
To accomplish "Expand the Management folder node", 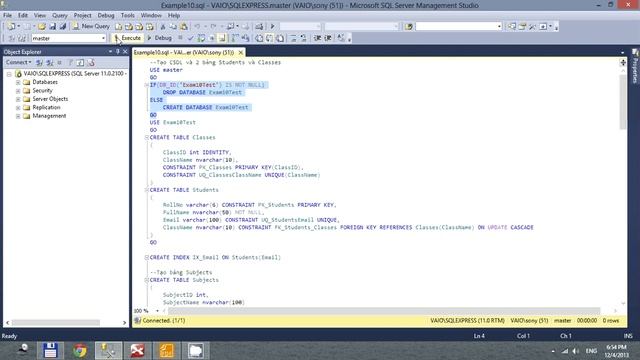I will pos(18,116).
